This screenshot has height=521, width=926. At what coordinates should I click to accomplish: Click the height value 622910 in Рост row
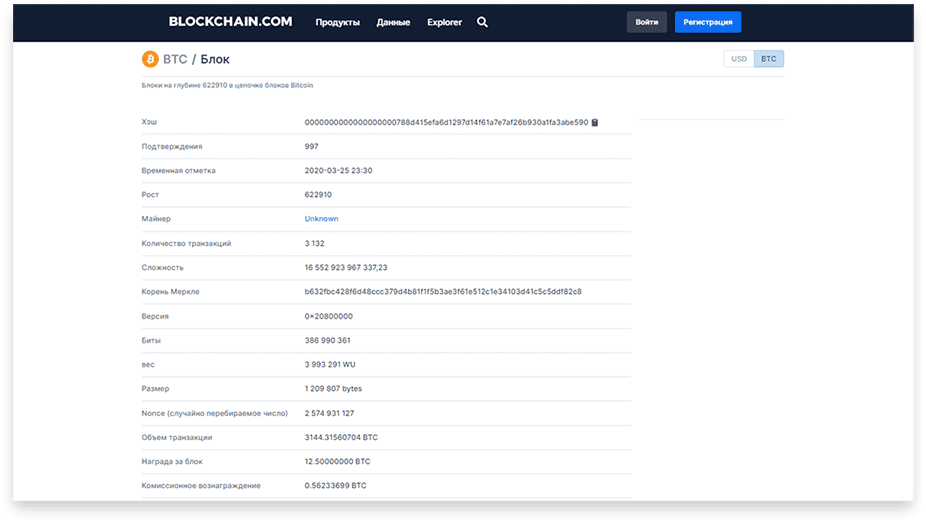318,194
